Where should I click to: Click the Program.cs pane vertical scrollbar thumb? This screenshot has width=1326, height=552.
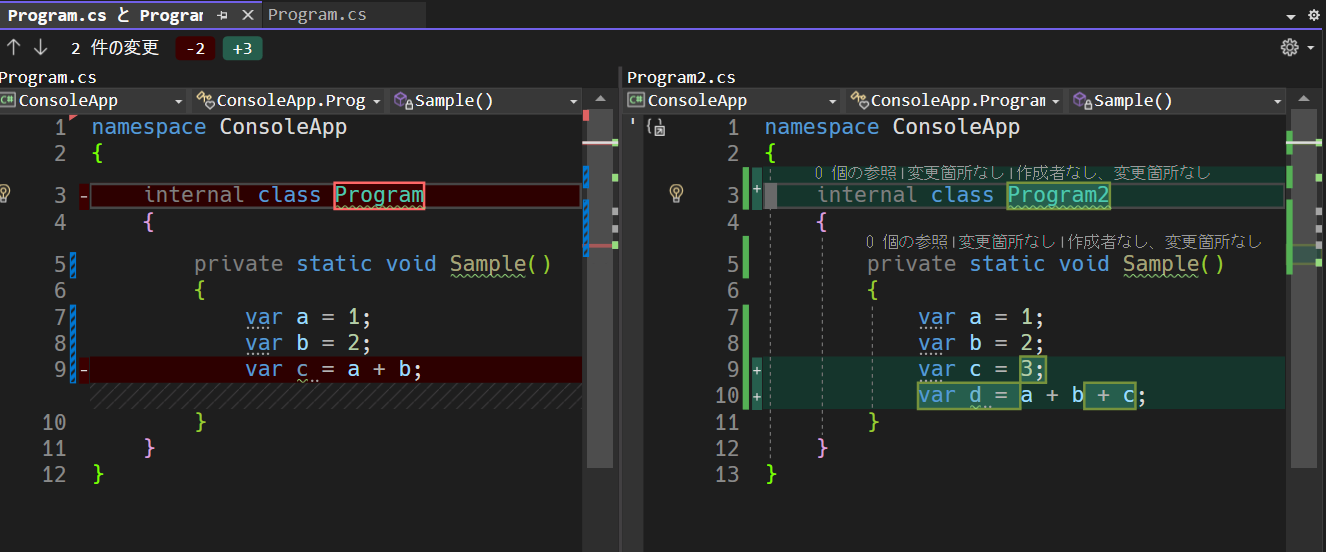tap(600, 290)
